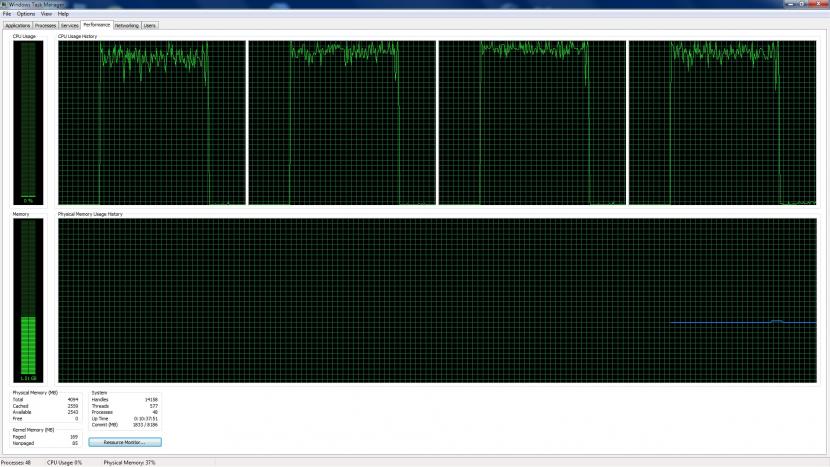
Task: Click the third CPU core history graph
Action: [x=533, y=123]
